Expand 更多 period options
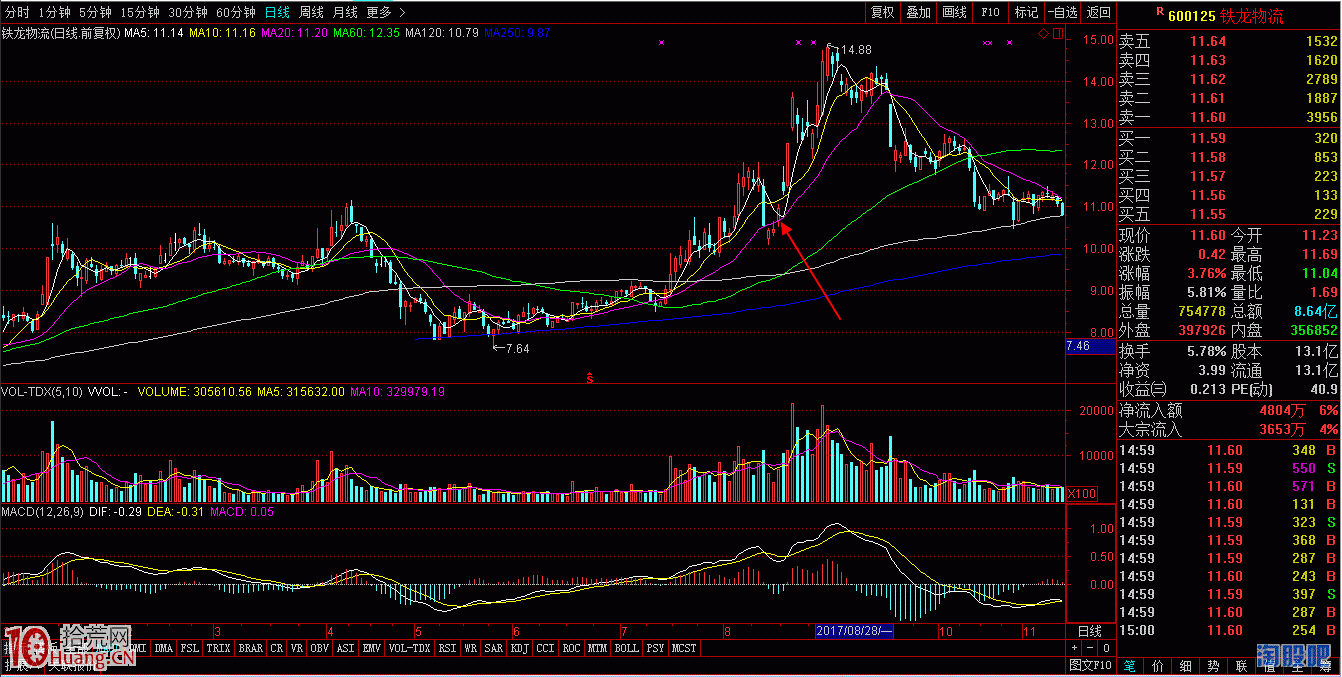This screenshot has width=1342, height=677. coord(386,12)
